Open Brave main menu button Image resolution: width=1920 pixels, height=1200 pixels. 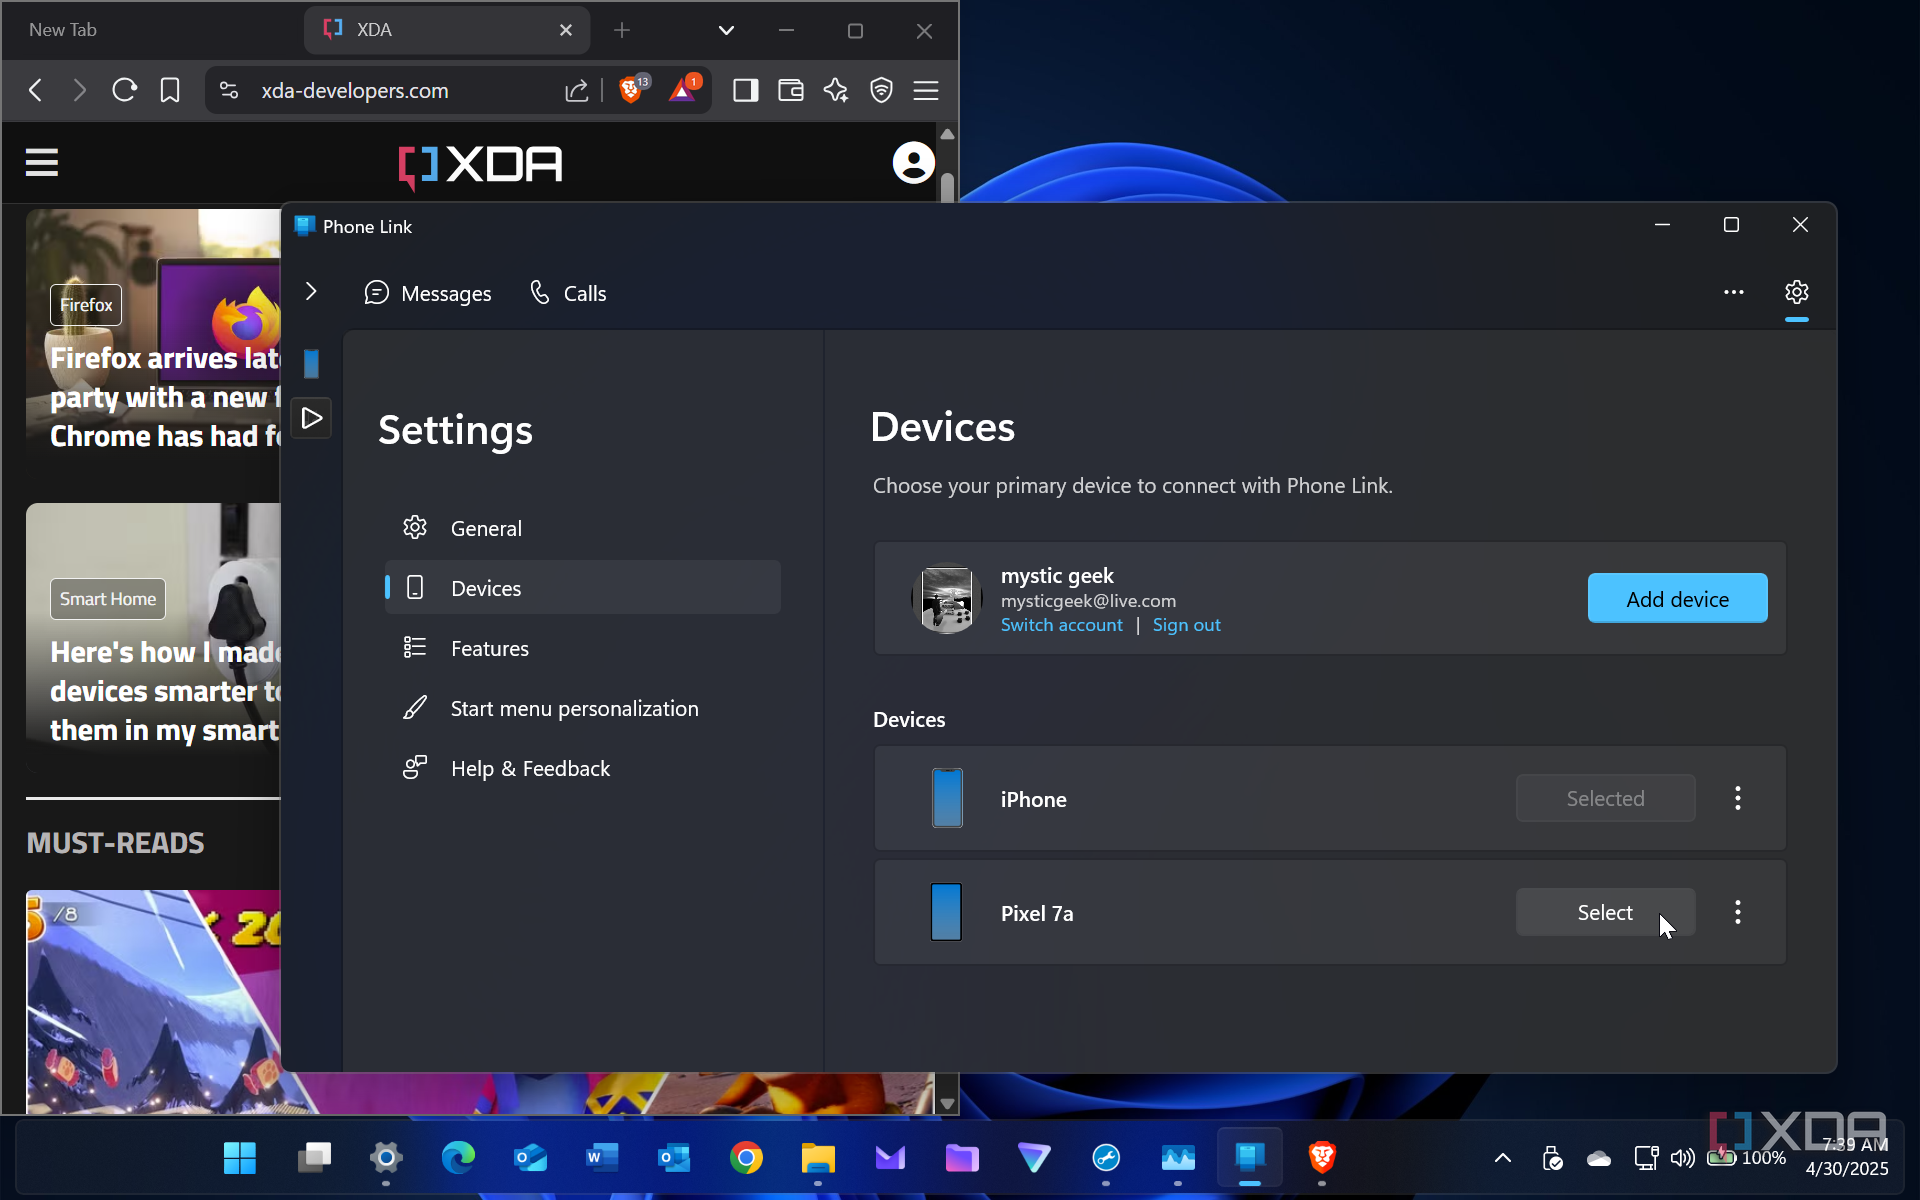pyautogui.click(x=926, y=90)
